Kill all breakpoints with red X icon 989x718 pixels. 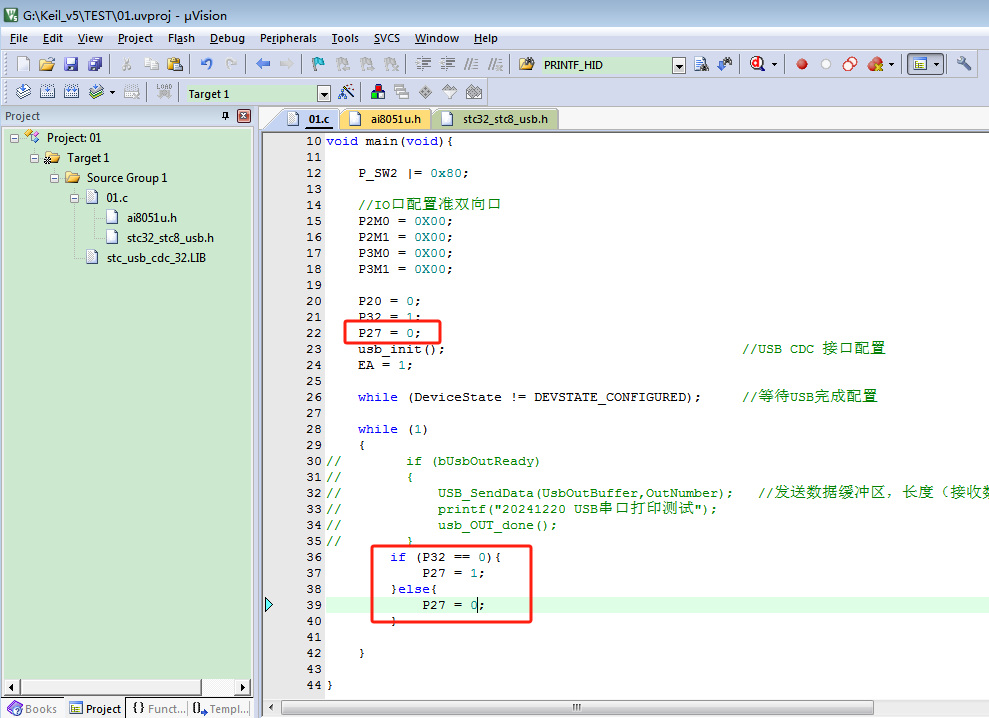coord(875,64)
